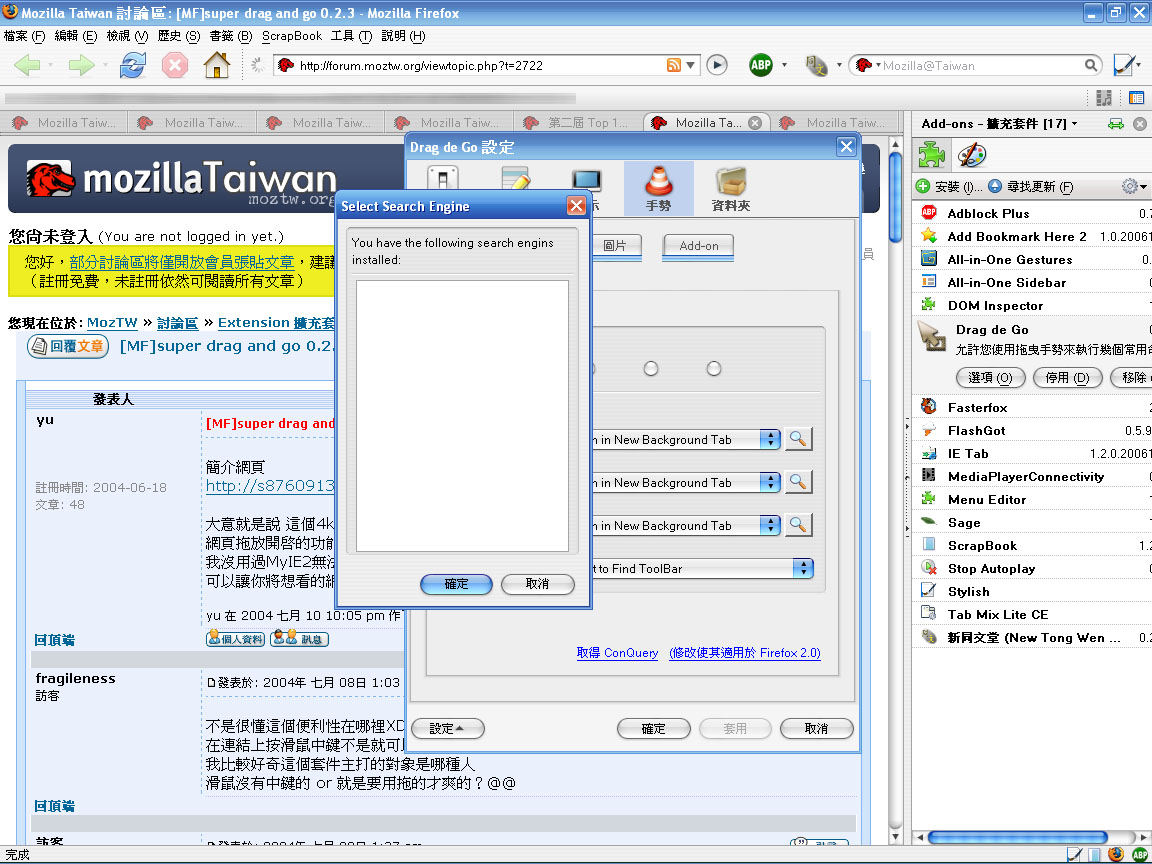Click the Go arrow next to address bar

tap(717, 65)
